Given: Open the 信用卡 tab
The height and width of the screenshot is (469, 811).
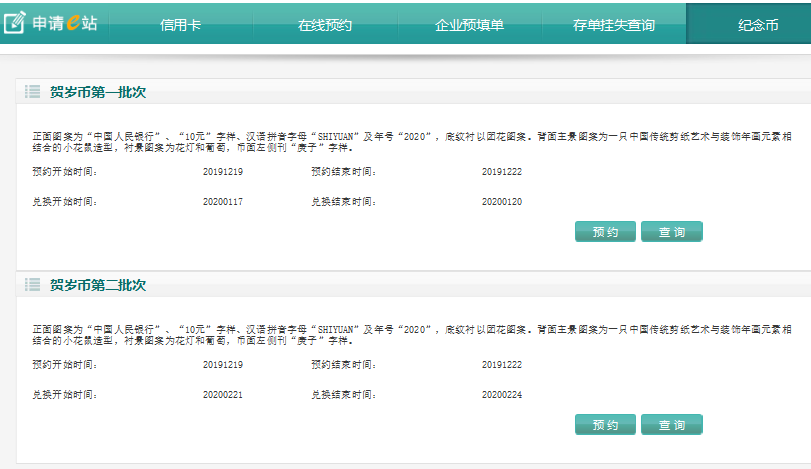Looking at the screenshot, I should tap(180, 25).
